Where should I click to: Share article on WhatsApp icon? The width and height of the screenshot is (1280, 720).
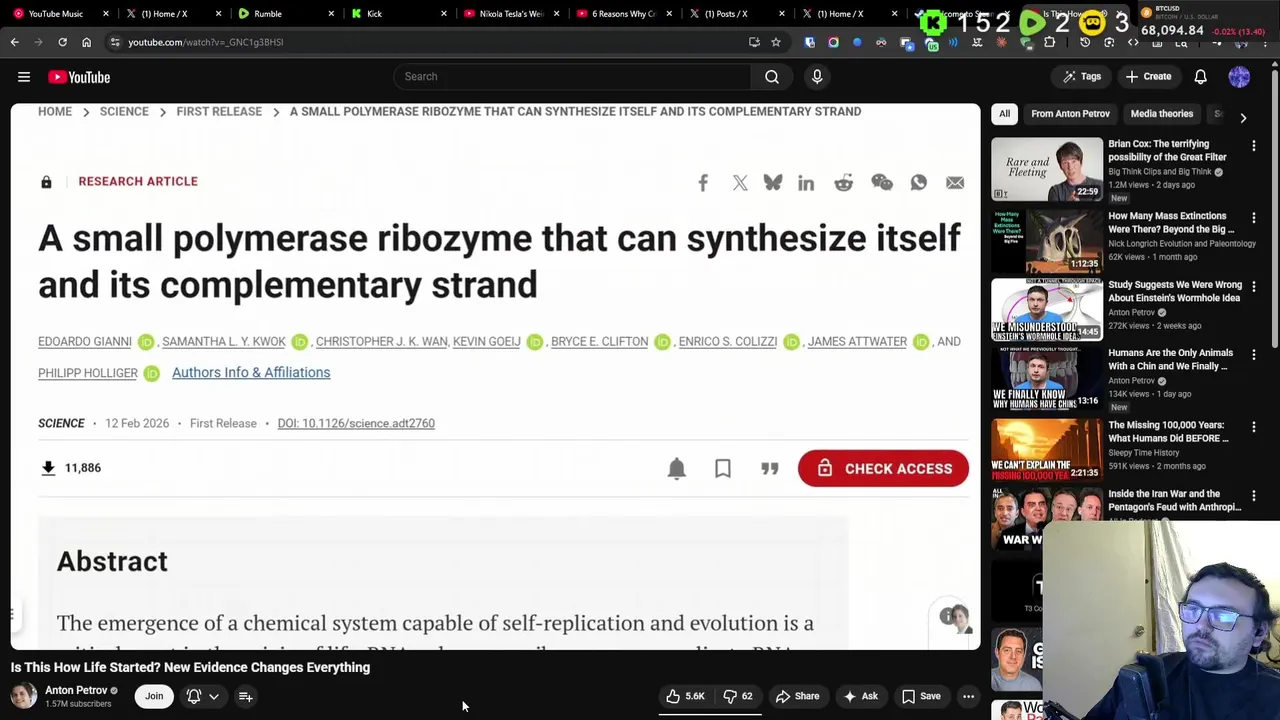tap(919, 182)
